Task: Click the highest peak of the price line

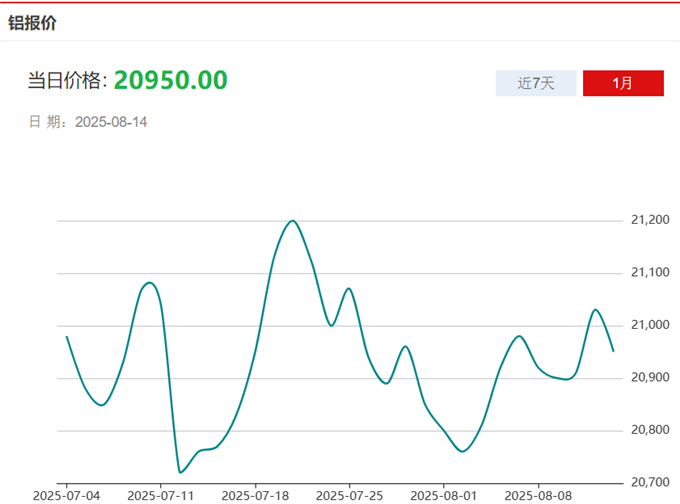Action: [292, 221]
